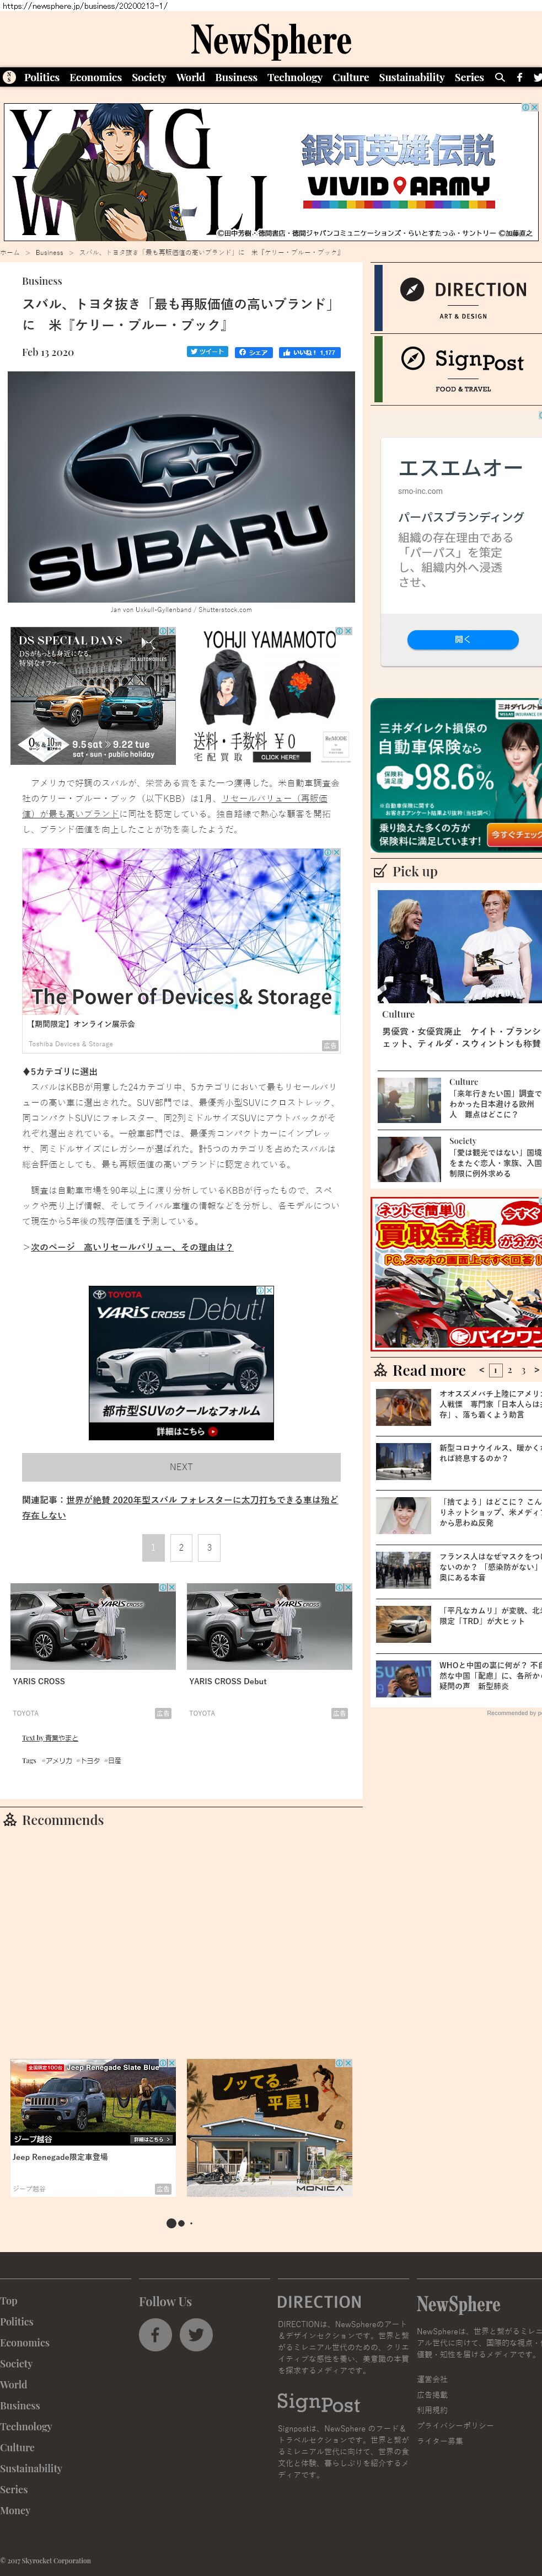Open the Facebook icon in top navigation bar
The image size is (542, 2576).
[519, 77]
